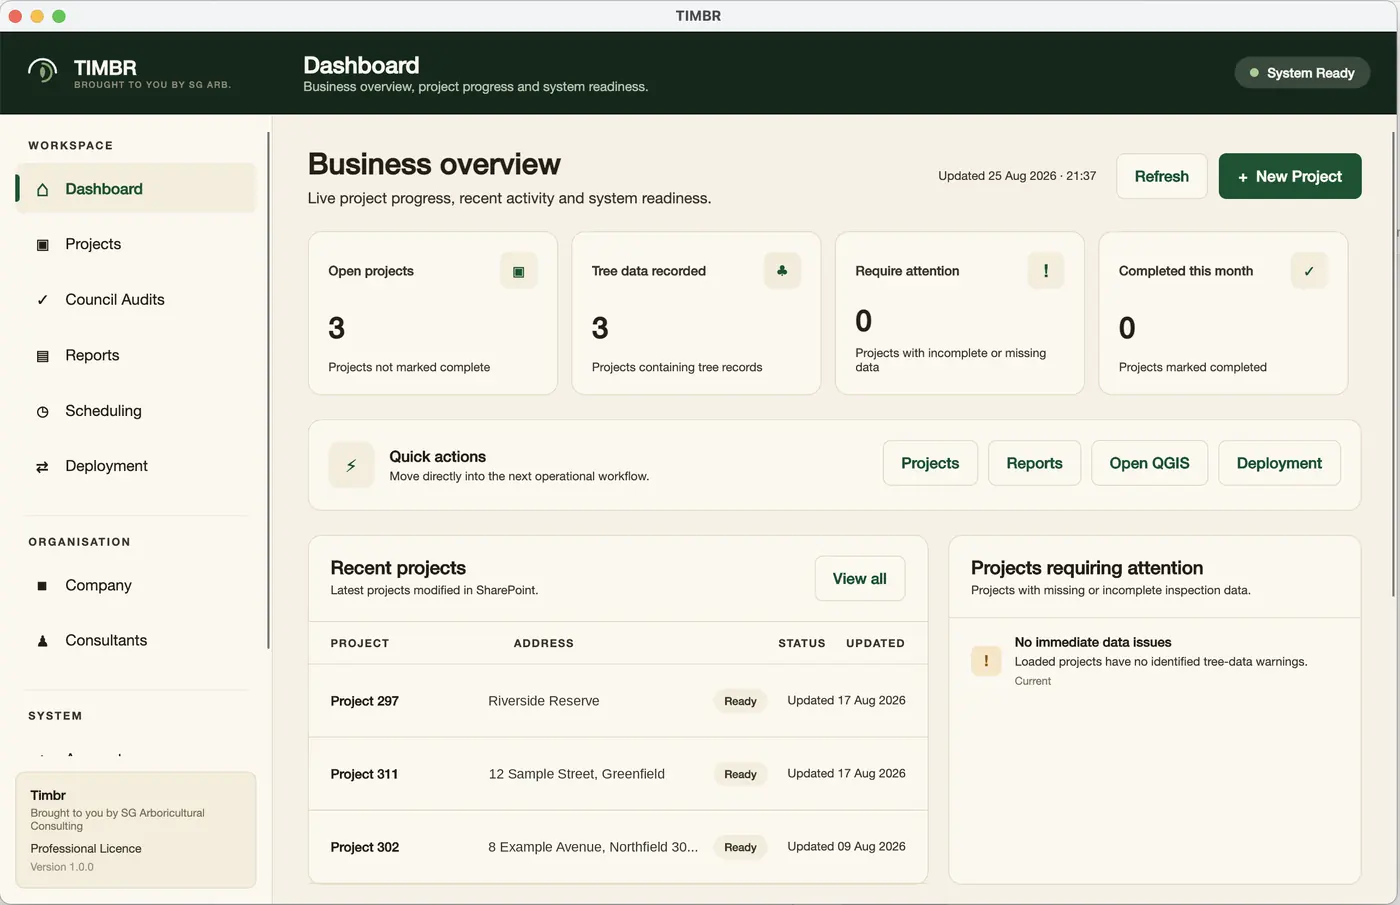This screenshot has width=1400, height=905.
Task: Click the Completed this month check icon
Action: click(x=1309, y=271)
